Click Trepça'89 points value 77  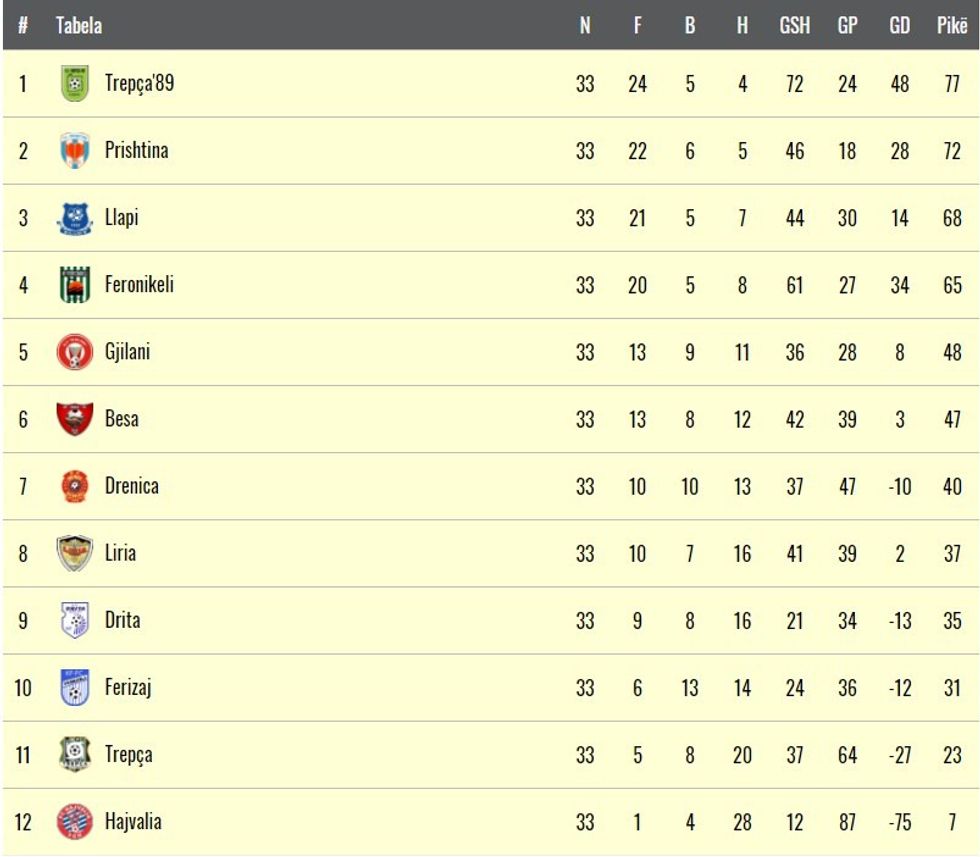coord(951,84)
